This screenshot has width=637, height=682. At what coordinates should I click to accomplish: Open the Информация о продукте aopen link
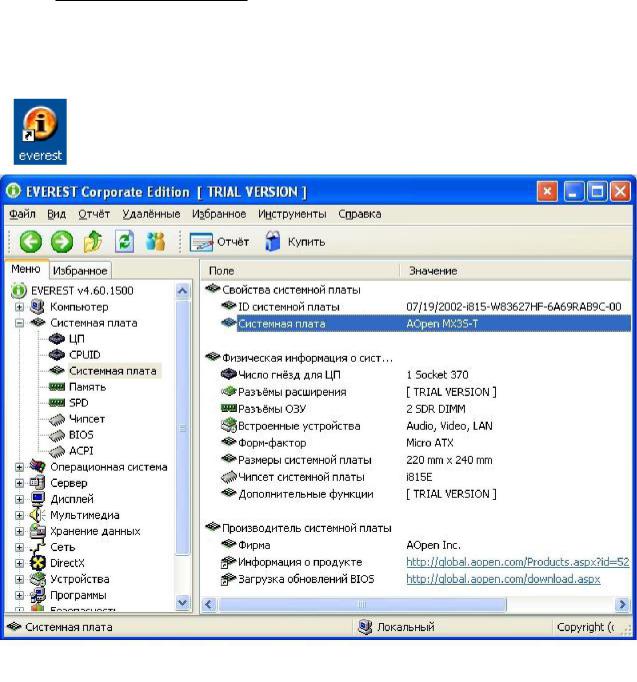pyautogui.click(x=517, y=562)
